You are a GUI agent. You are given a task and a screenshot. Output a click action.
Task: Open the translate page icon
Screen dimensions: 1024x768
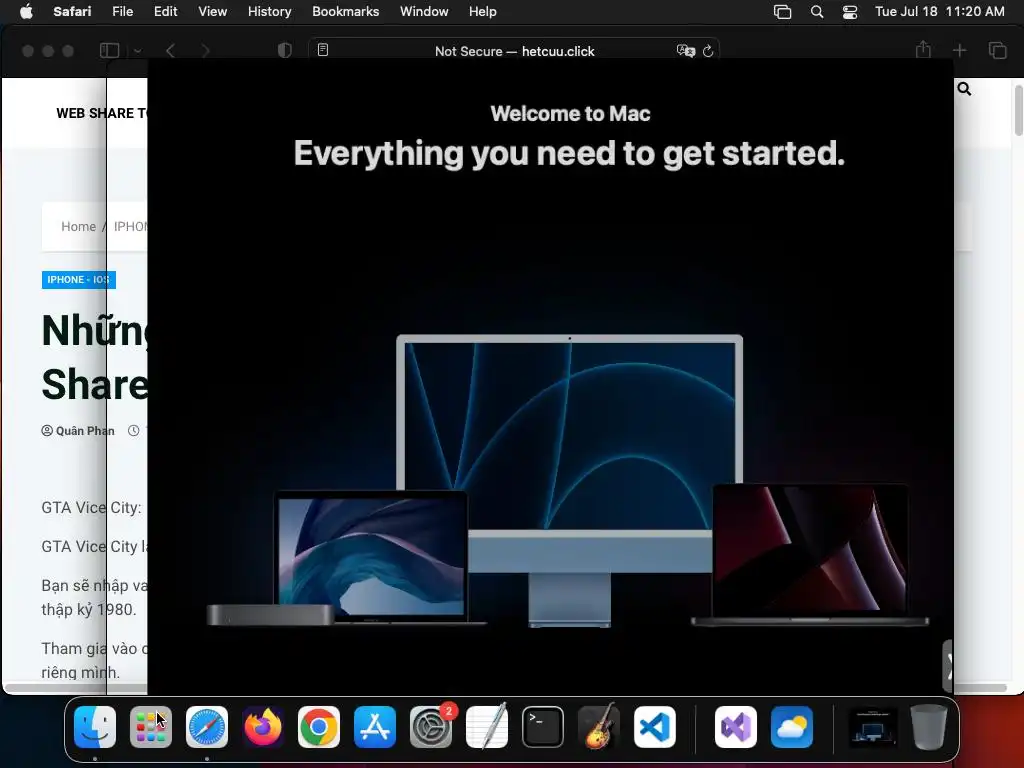(686, 50)
